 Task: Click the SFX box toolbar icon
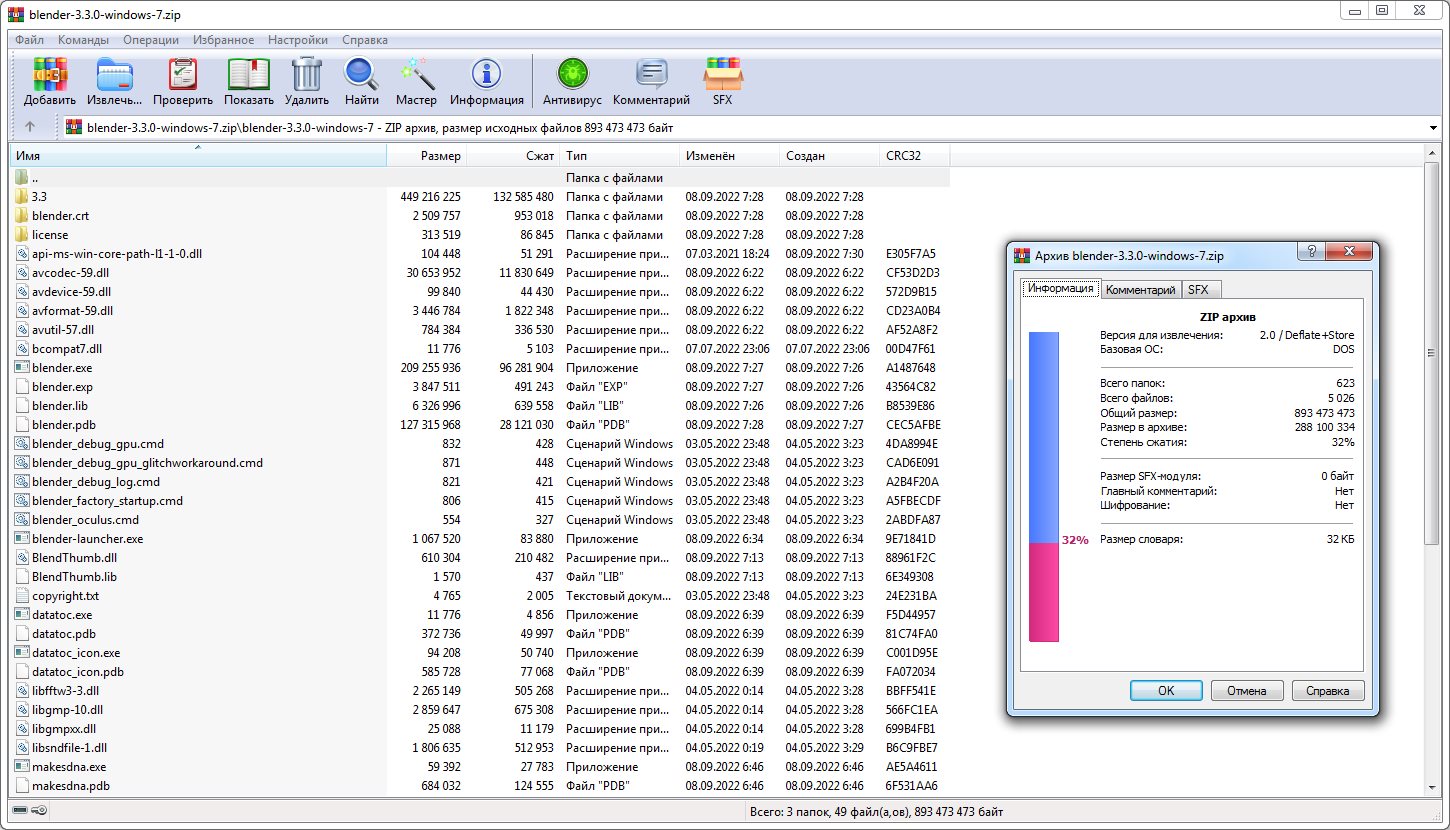722,75
